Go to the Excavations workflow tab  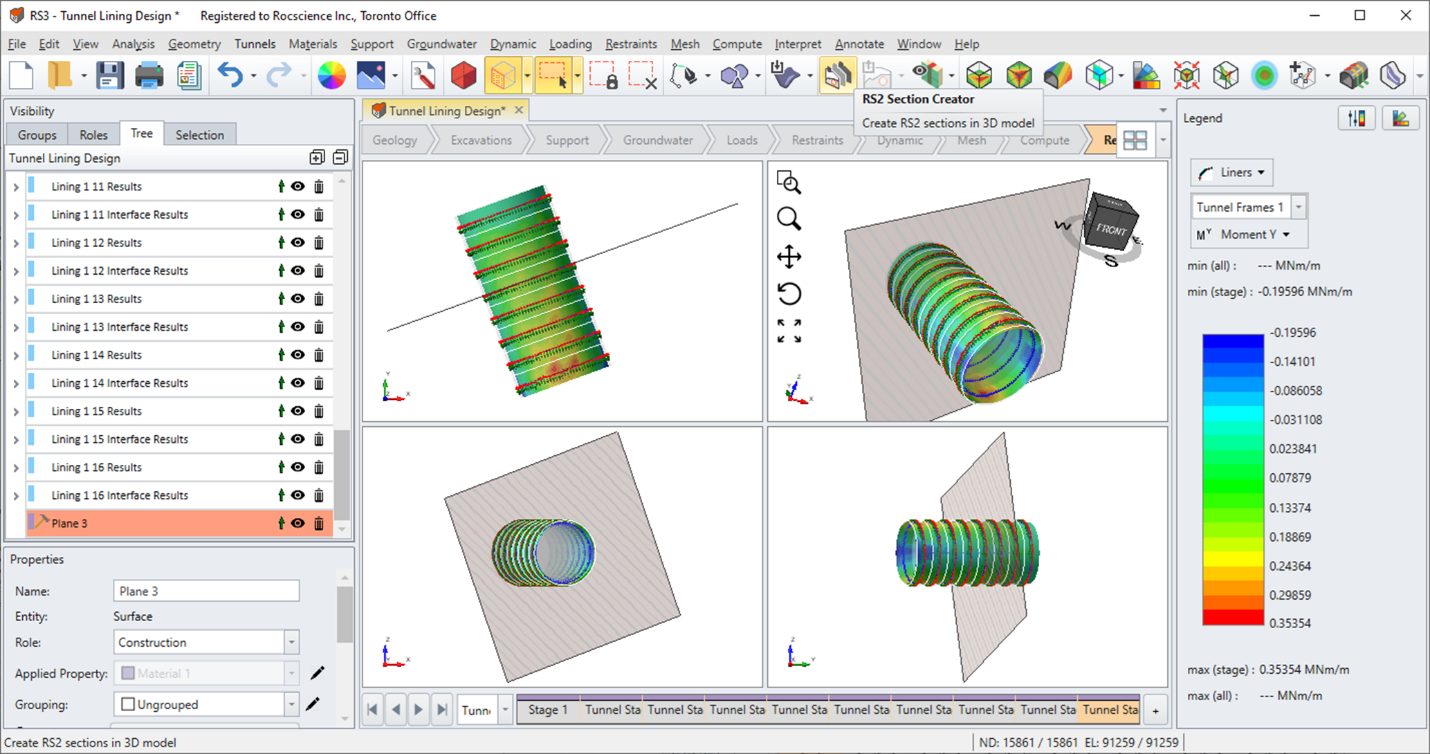tap(481, 140)
